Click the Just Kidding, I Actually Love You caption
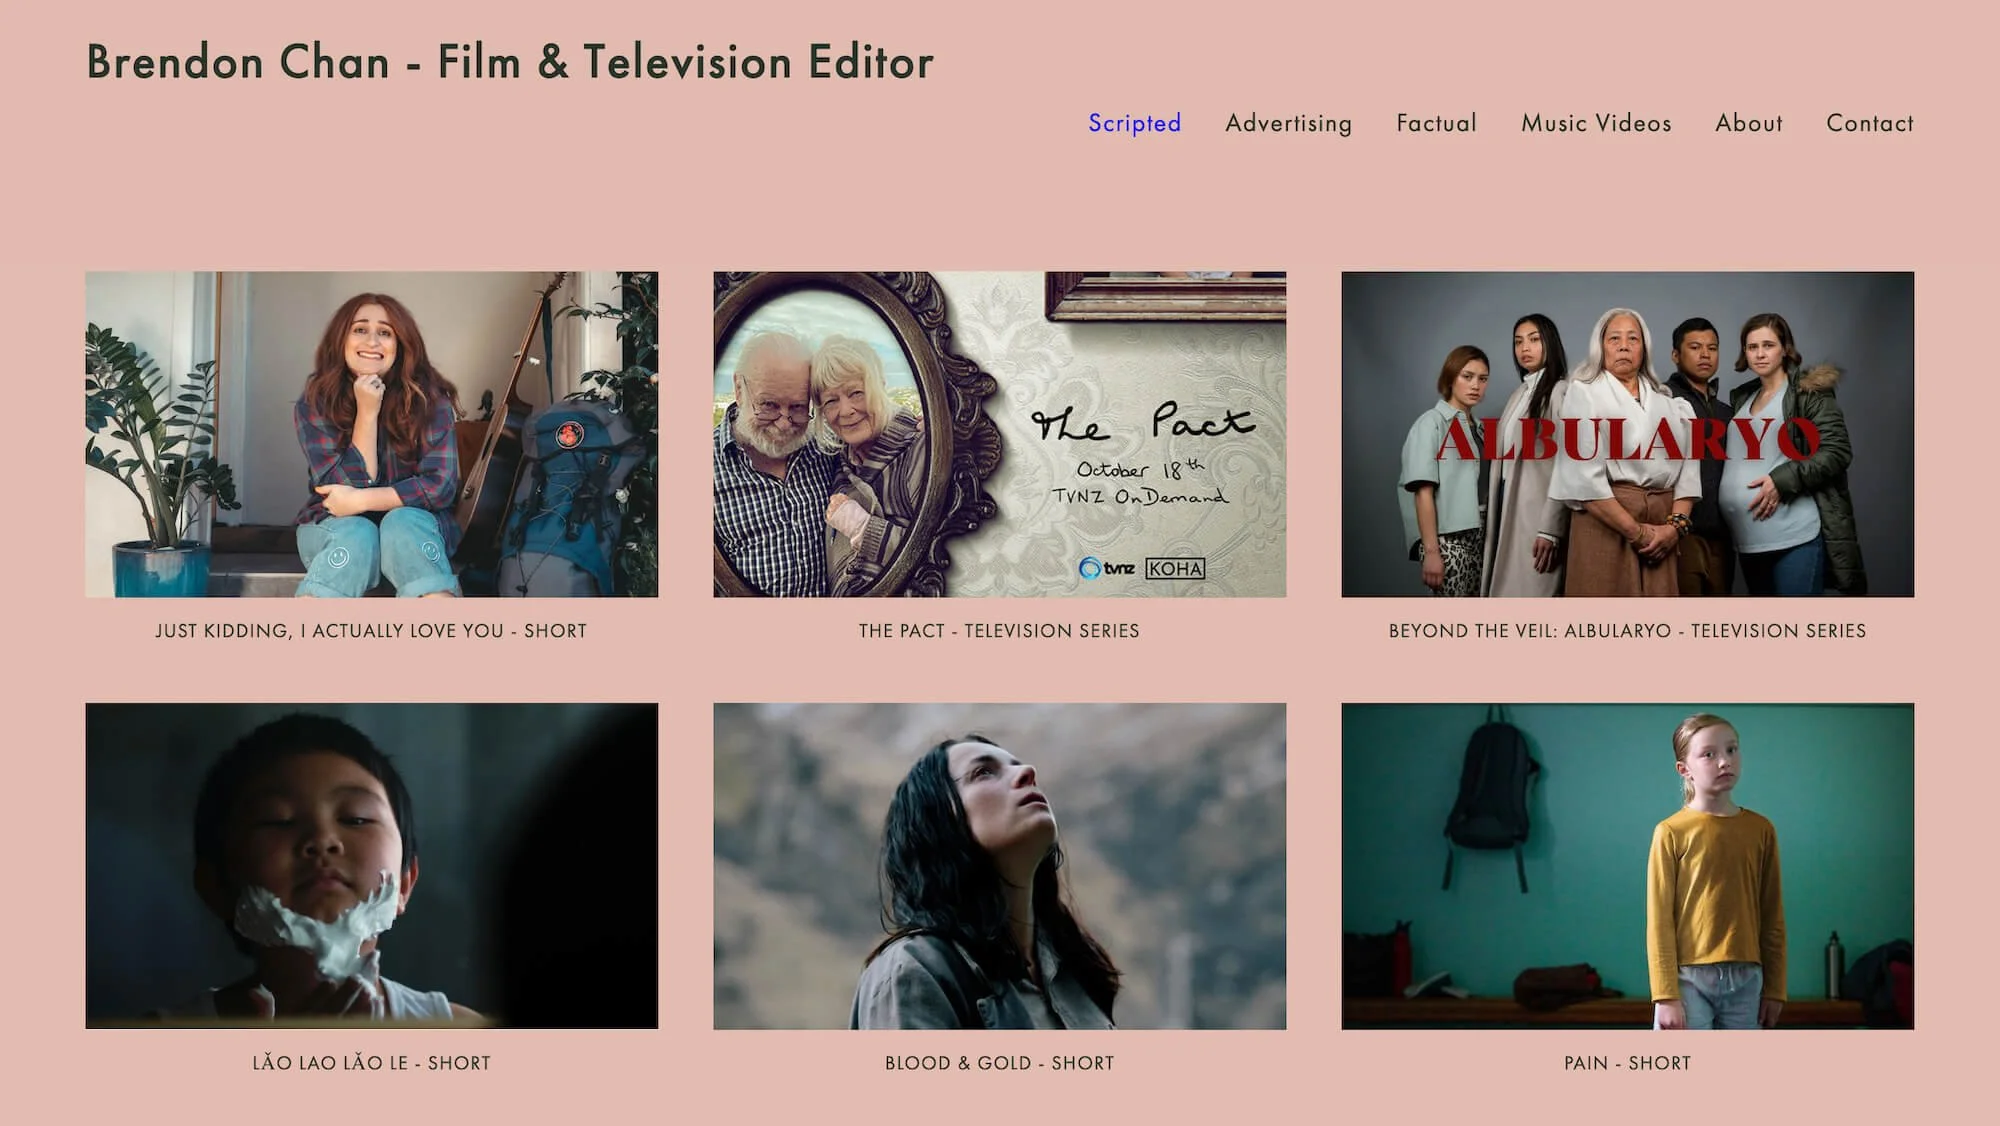The image size is (2000, 1126). pyautogui.click(x=371, y=631)
